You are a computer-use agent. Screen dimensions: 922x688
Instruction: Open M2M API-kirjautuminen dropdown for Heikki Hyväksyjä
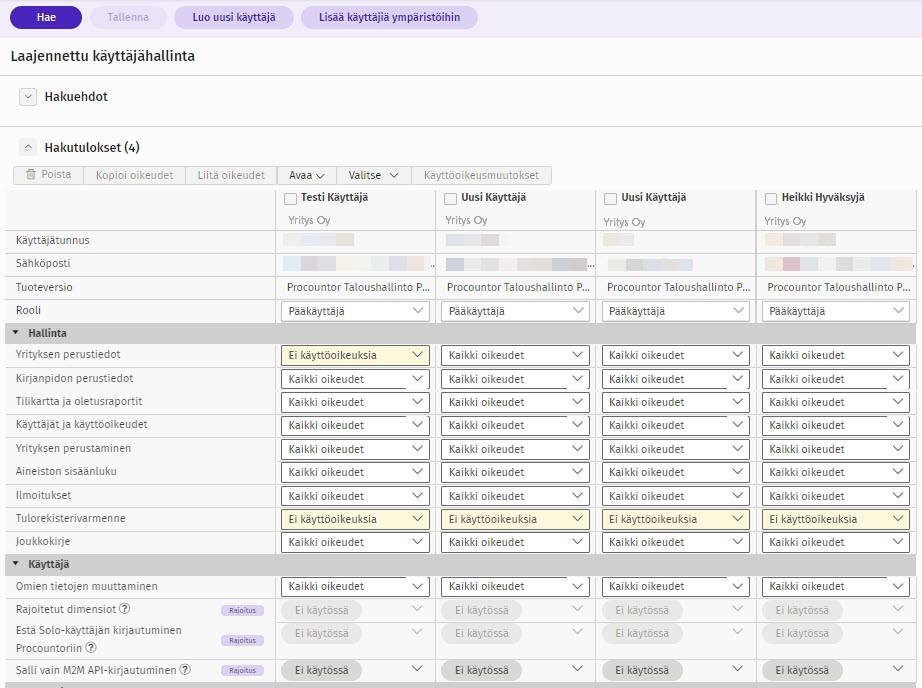pos(836,670)
